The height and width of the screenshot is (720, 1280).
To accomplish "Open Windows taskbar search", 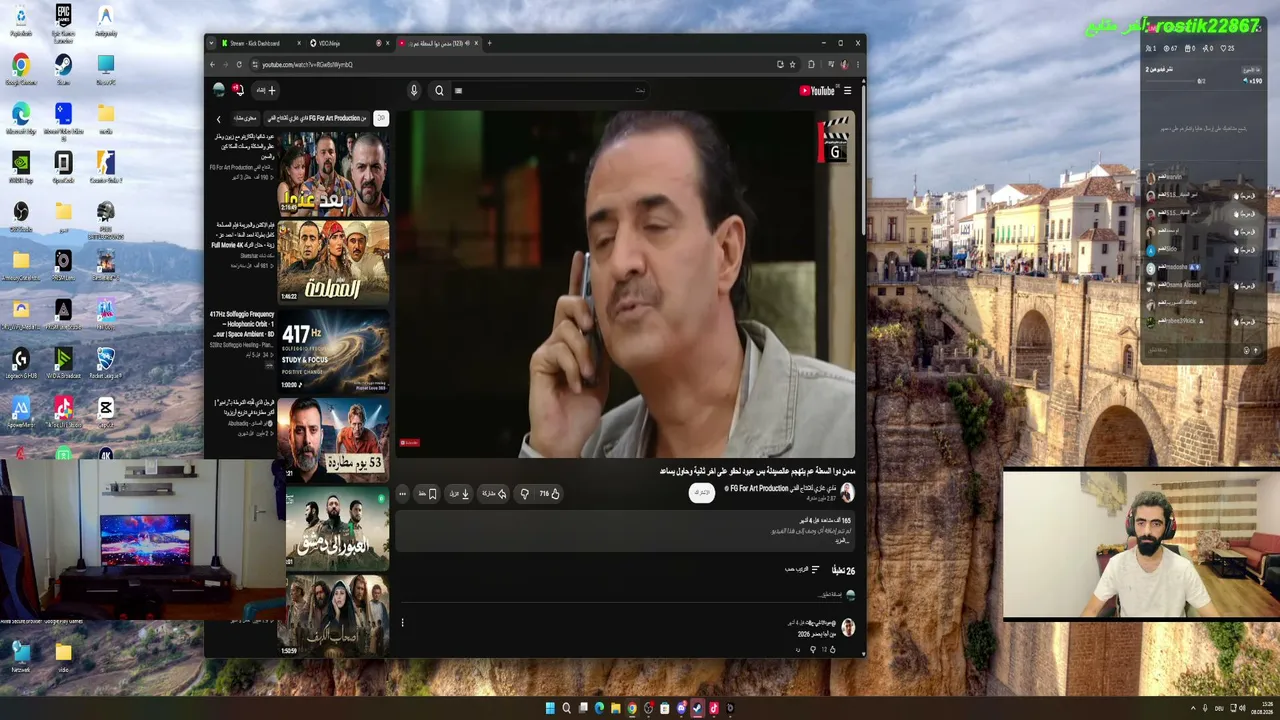I will (566, 709).
